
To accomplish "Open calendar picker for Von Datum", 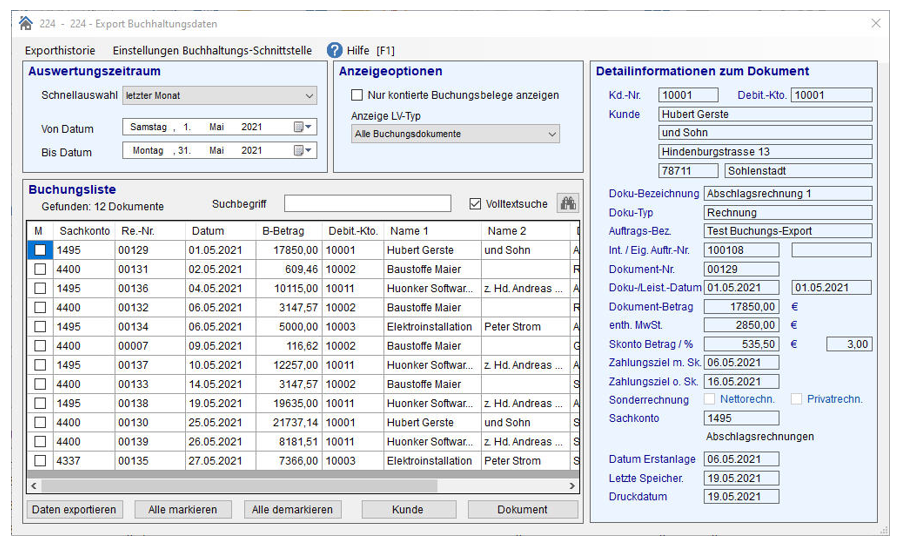I will coord(303,127).
